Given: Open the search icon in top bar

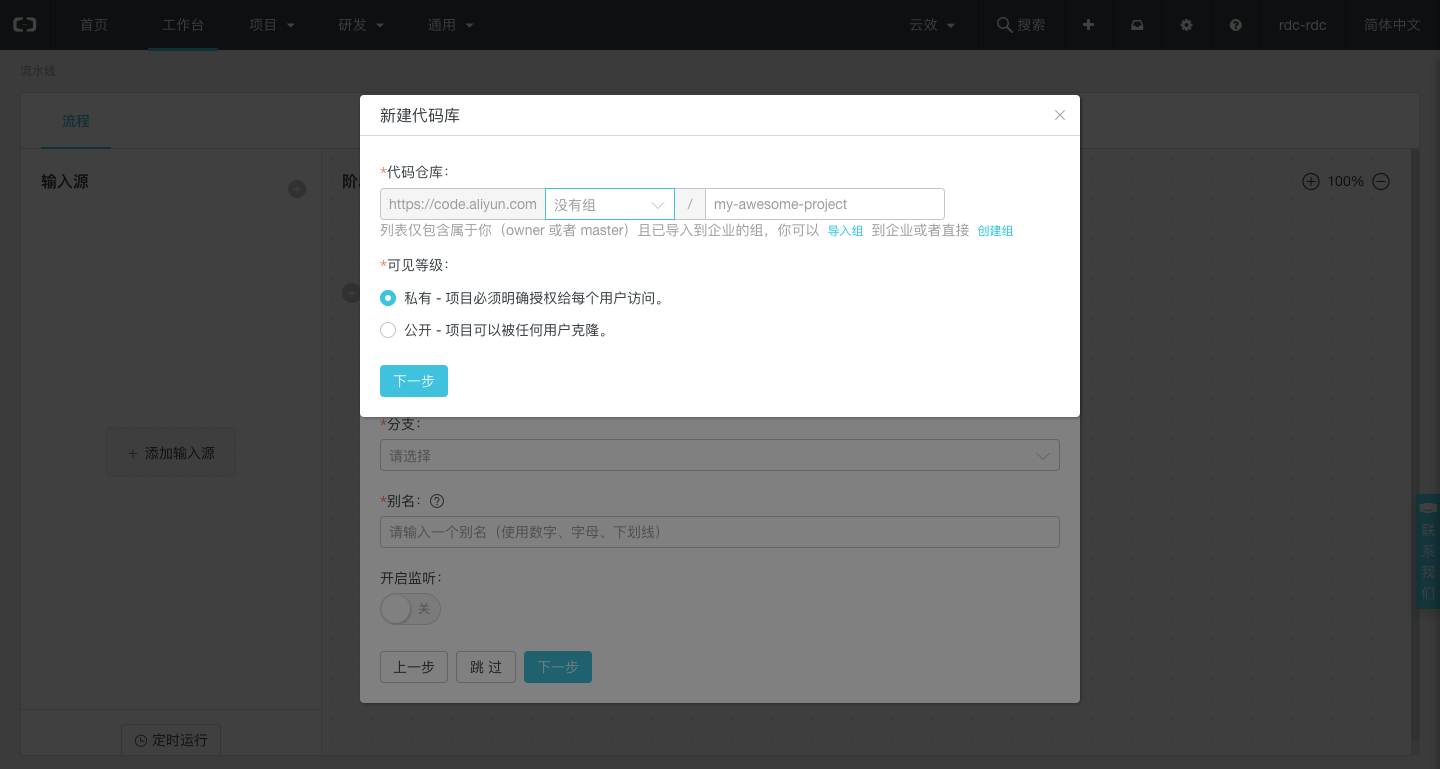Looking at the screenshot, I should pyautogui.click(x=1004, y=25).
